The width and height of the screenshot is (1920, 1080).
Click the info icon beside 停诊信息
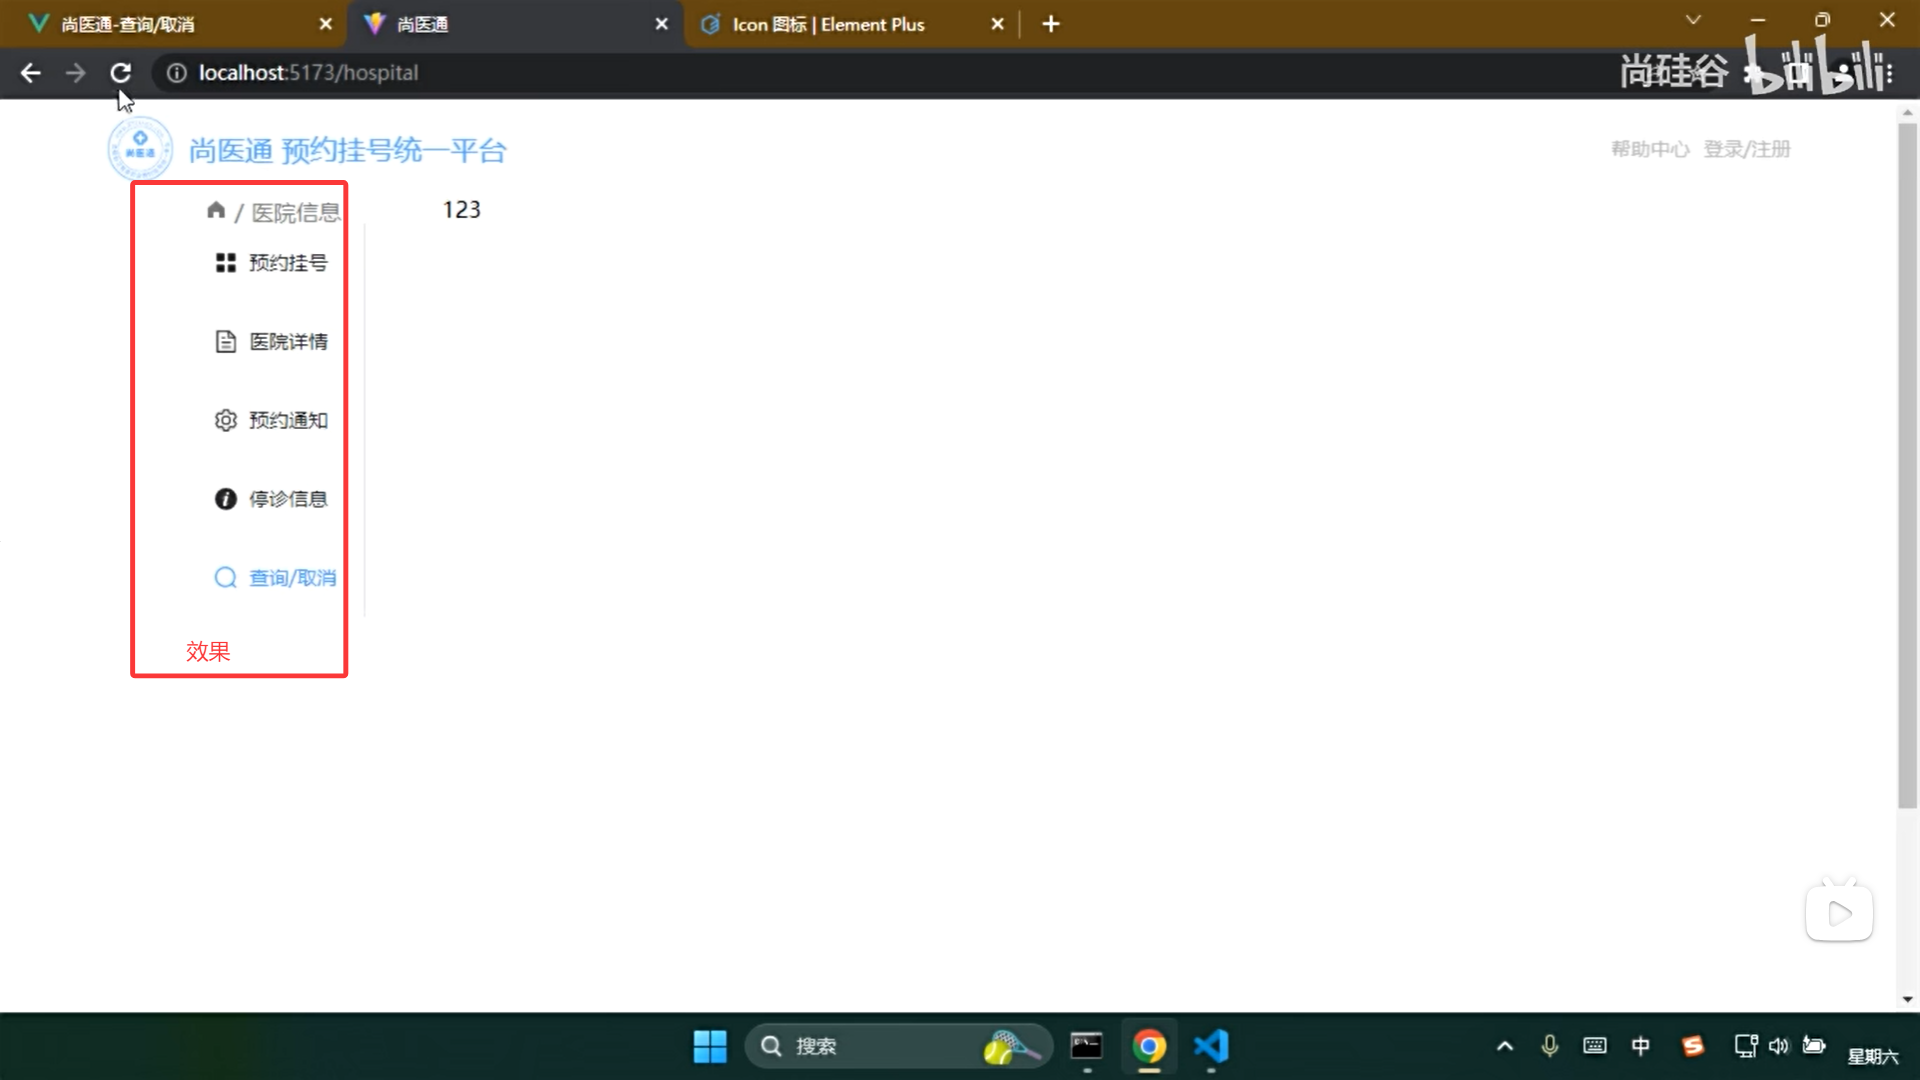coord(226,499)
